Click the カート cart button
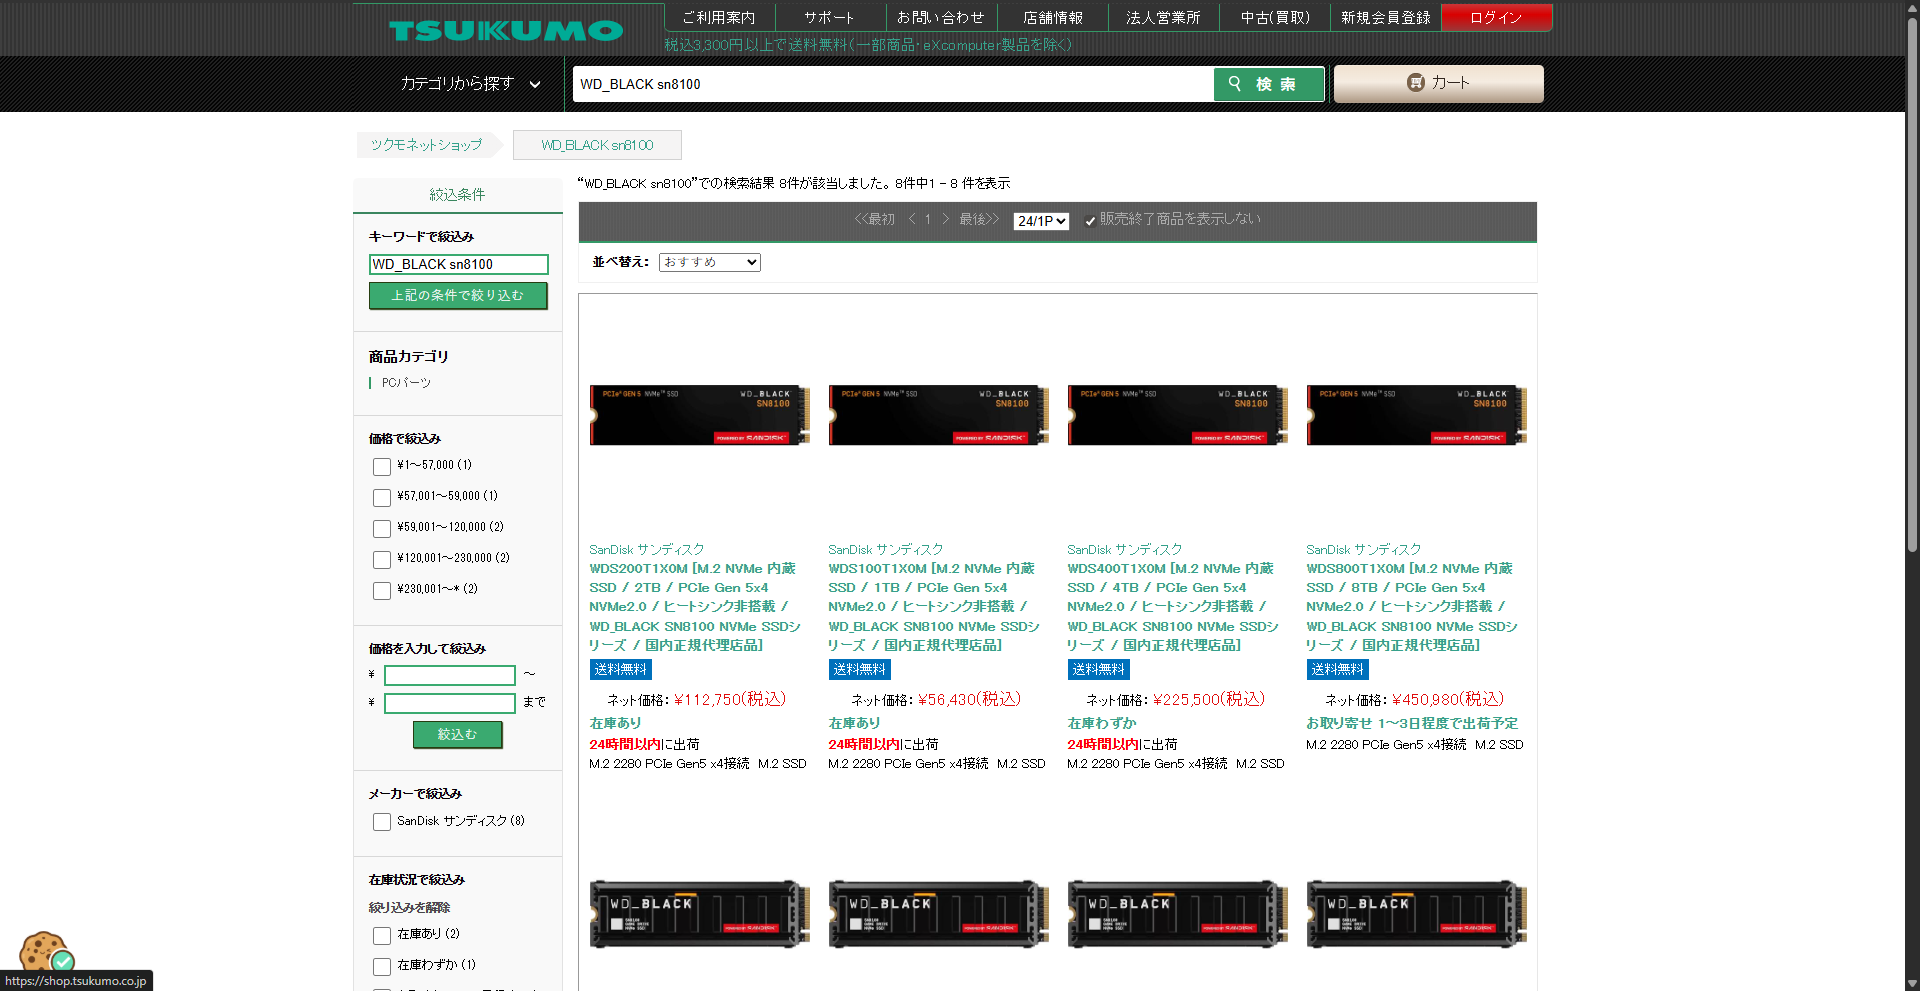 point(1438,84)
